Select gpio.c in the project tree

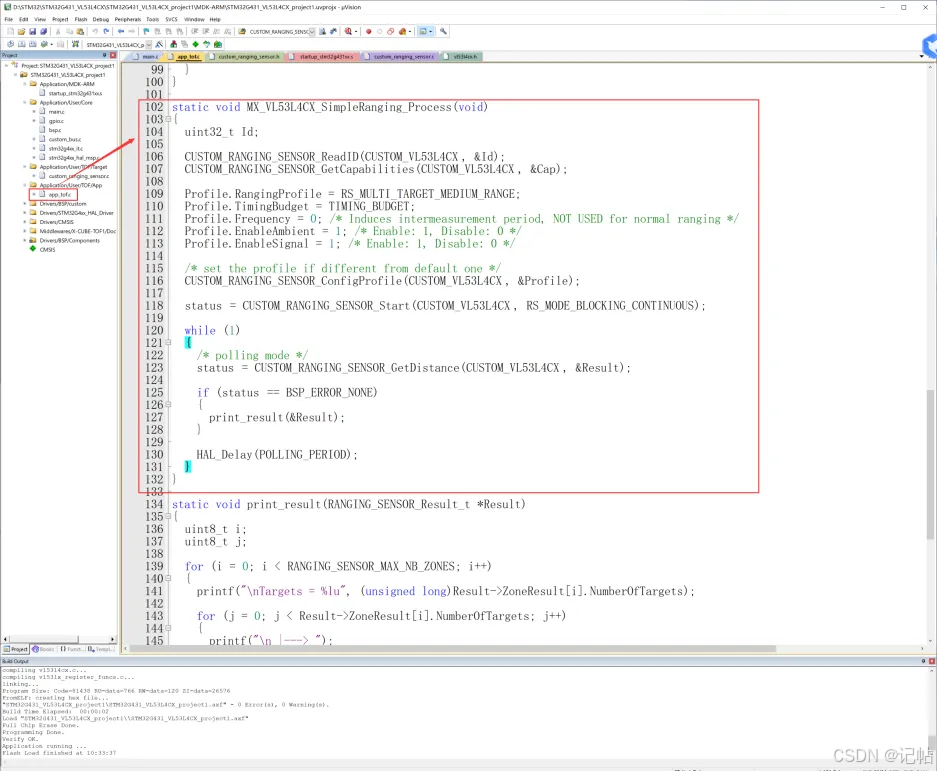[56, 121]
